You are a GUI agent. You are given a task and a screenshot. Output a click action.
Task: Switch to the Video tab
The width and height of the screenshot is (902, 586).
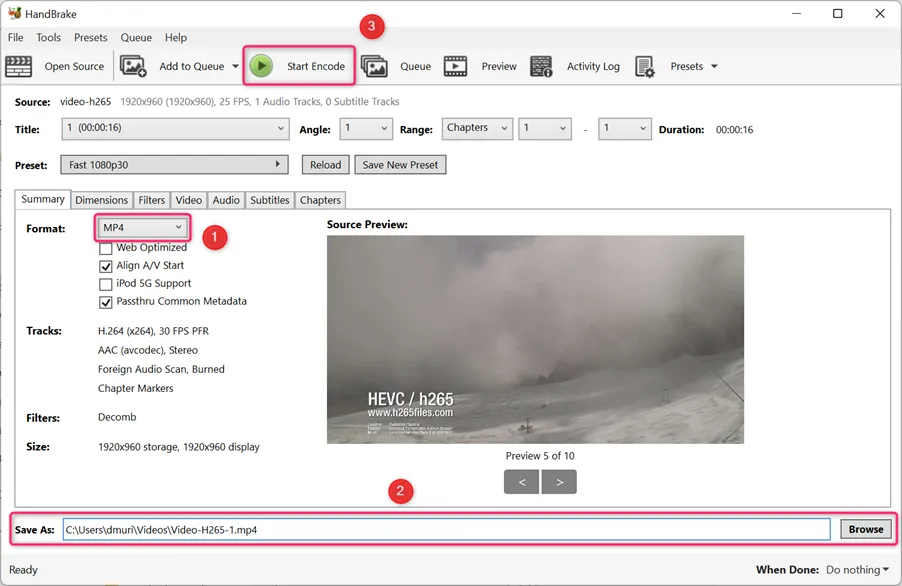pos(189,200)
